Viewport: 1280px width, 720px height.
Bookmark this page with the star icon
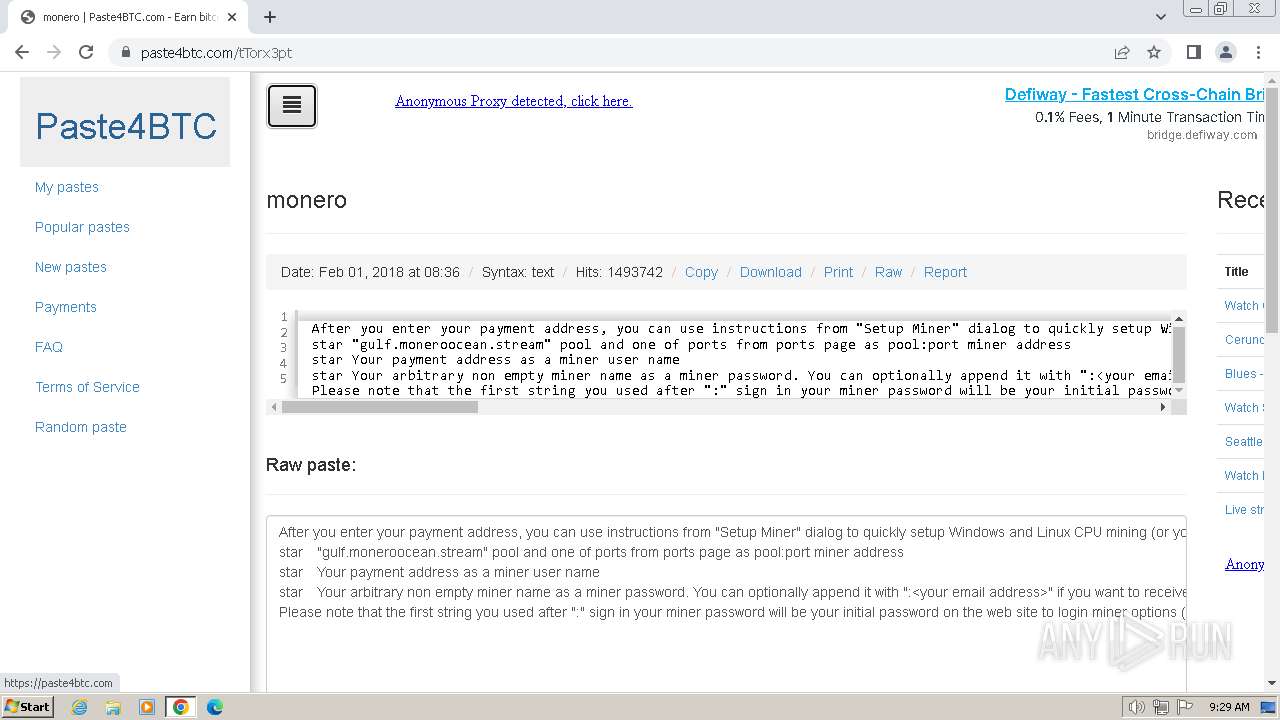(1154, 52)
